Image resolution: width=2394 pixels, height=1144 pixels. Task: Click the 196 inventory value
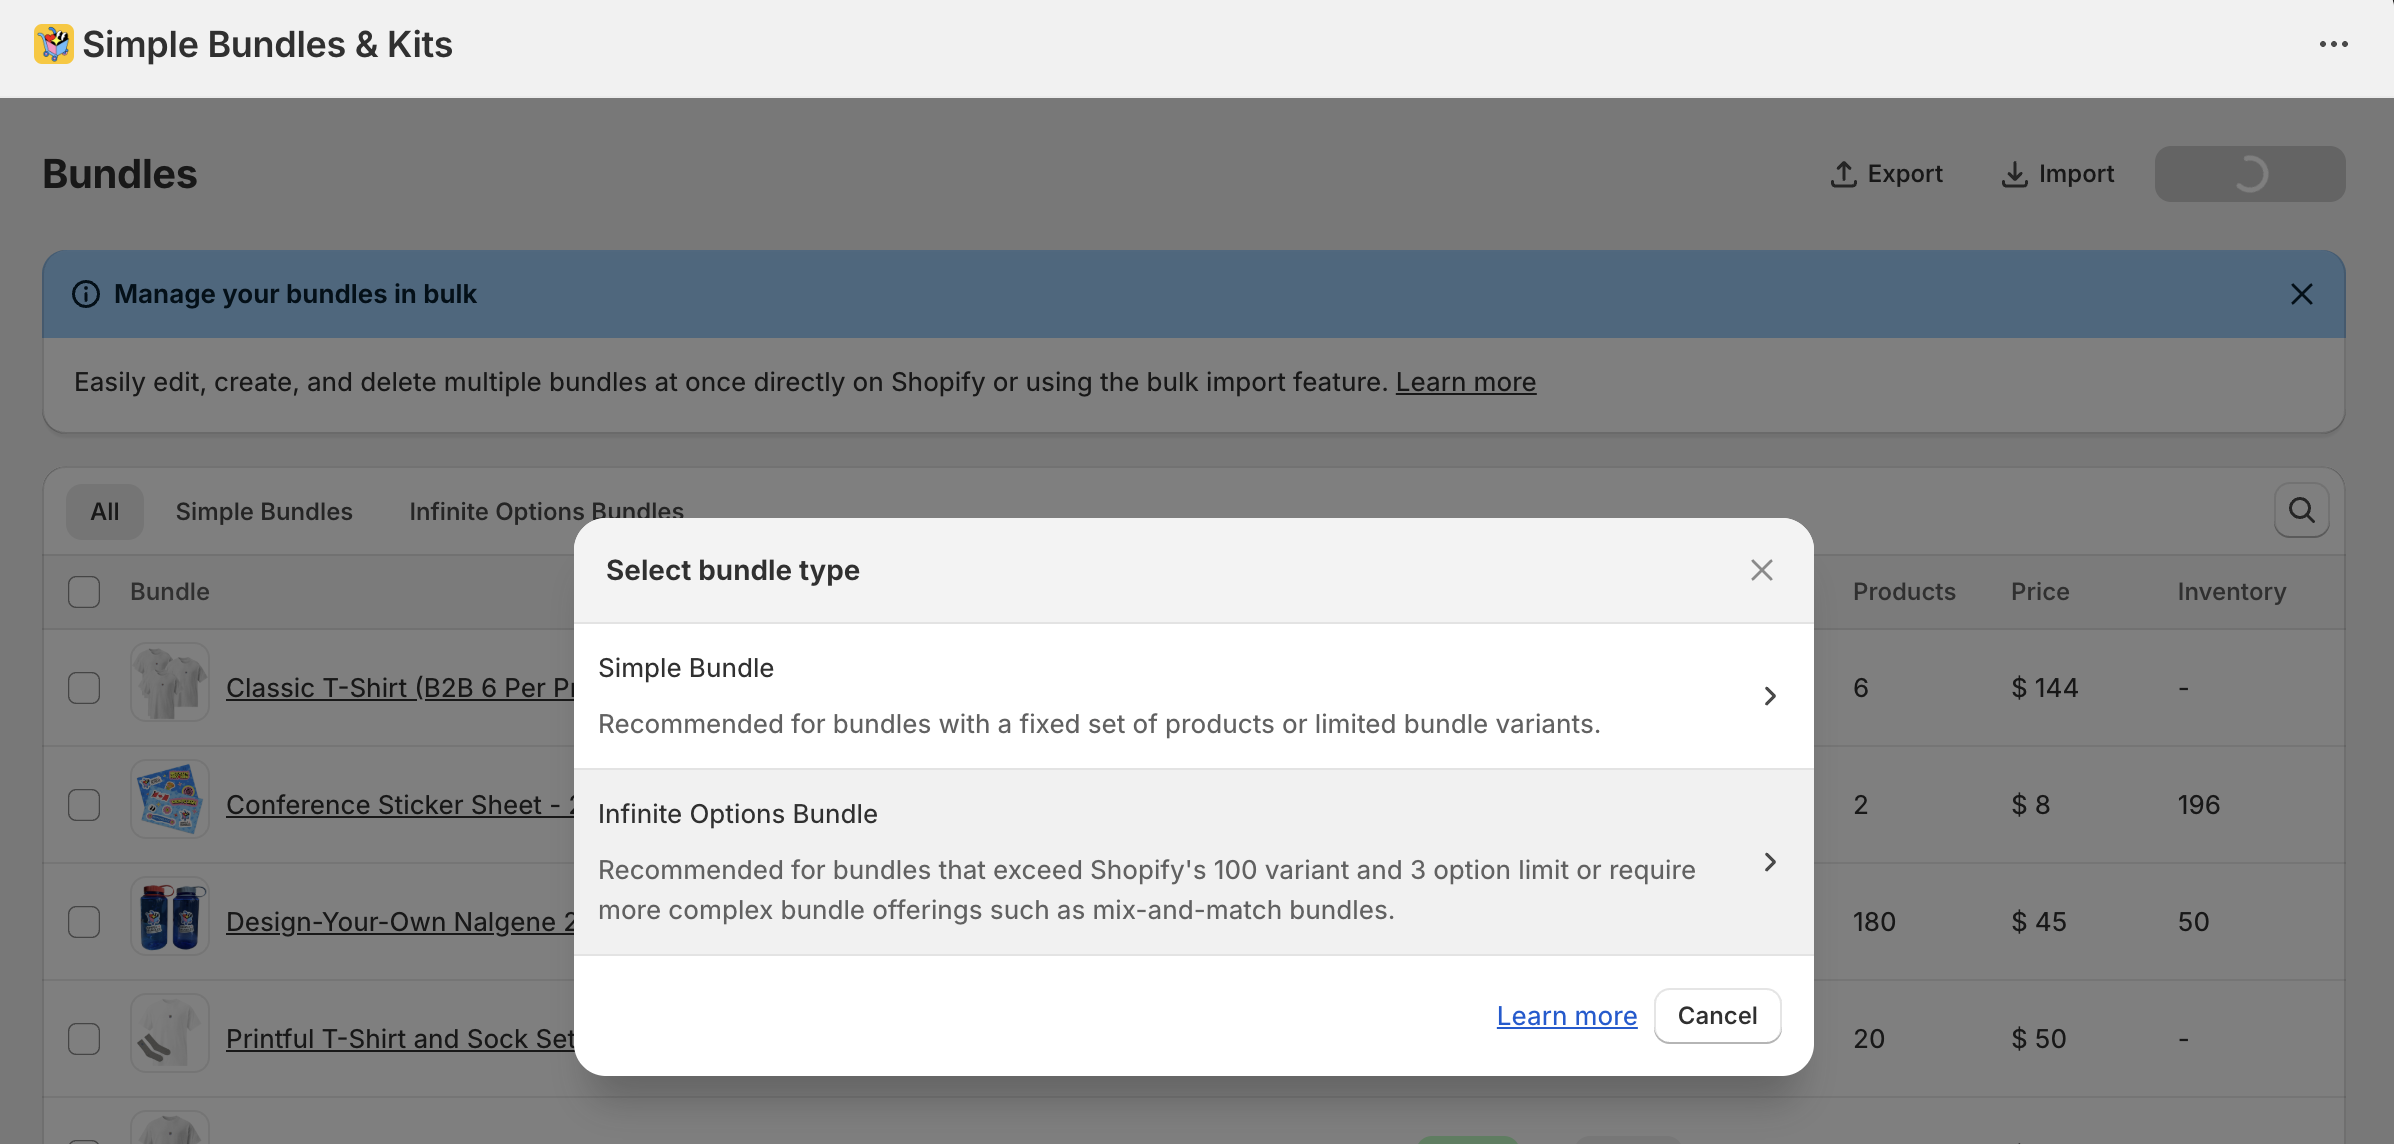(2199, 805)
